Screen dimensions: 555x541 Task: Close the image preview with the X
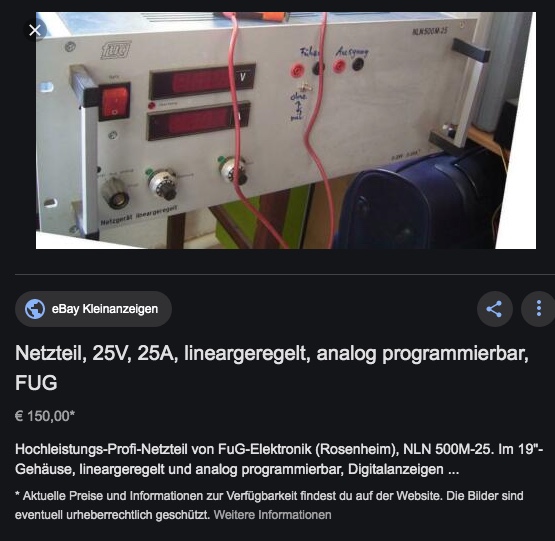[x=35, y=30]
